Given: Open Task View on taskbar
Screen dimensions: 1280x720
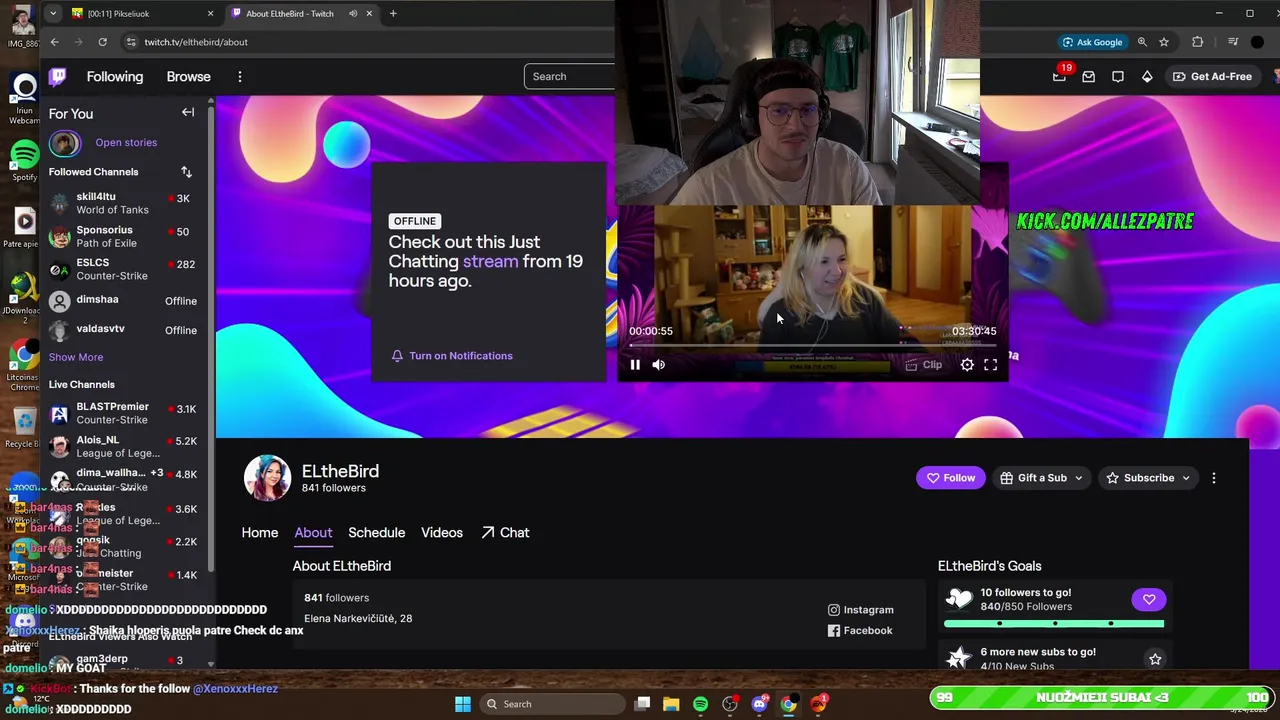Looking at the screenshot, I should click(x=642, y=704).
